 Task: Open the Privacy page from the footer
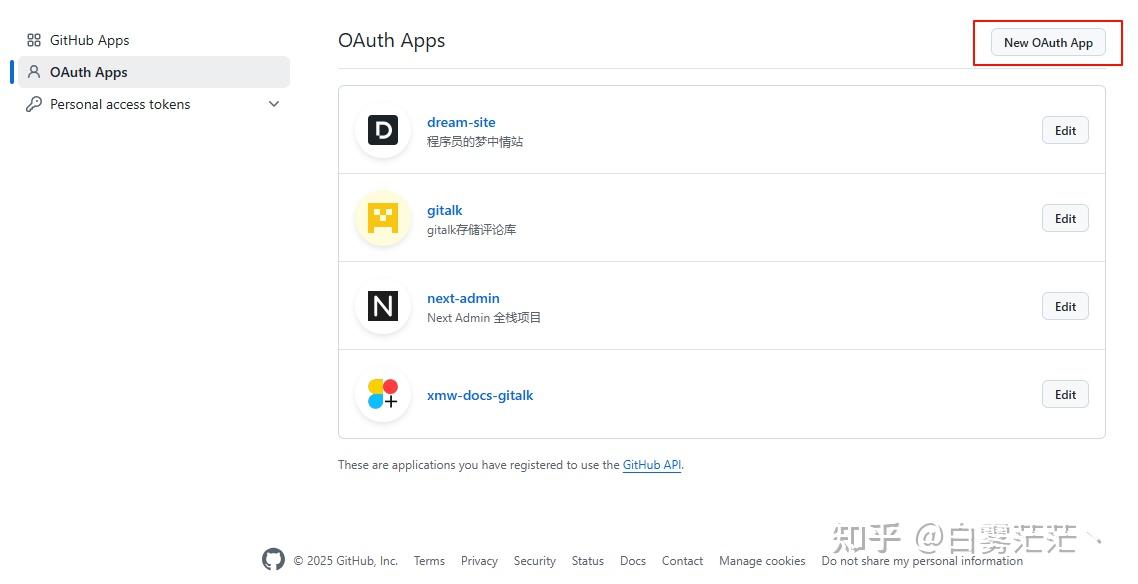(x=479, y=561)
